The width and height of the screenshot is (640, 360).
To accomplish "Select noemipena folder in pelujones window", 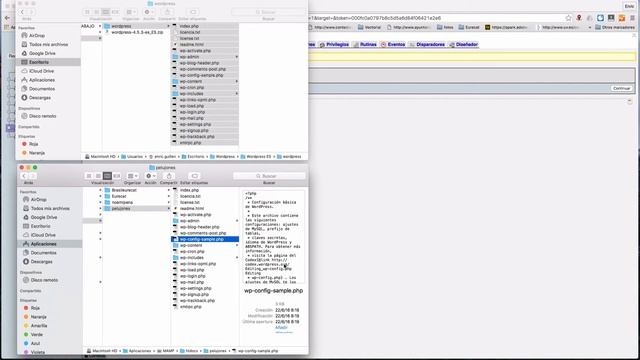I will click(122, 202).
